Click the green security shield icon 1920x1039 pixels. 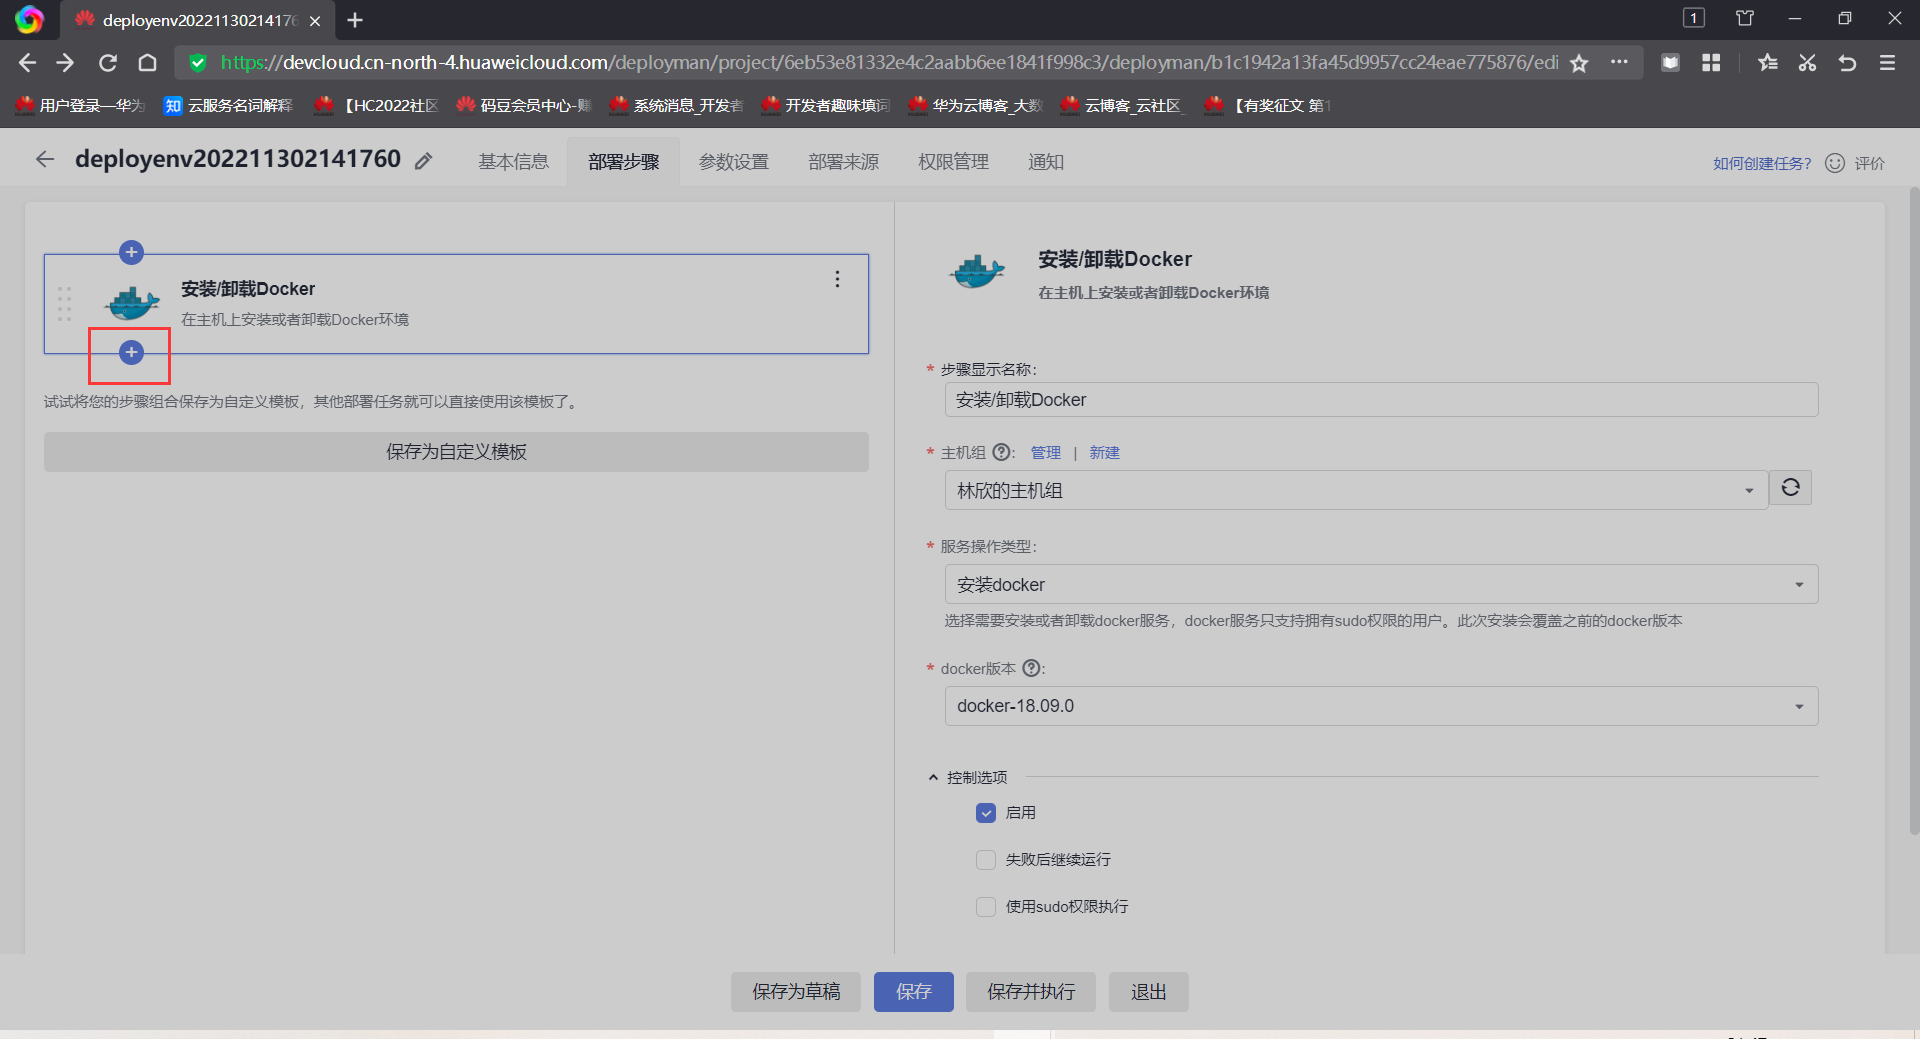[198, 63]
